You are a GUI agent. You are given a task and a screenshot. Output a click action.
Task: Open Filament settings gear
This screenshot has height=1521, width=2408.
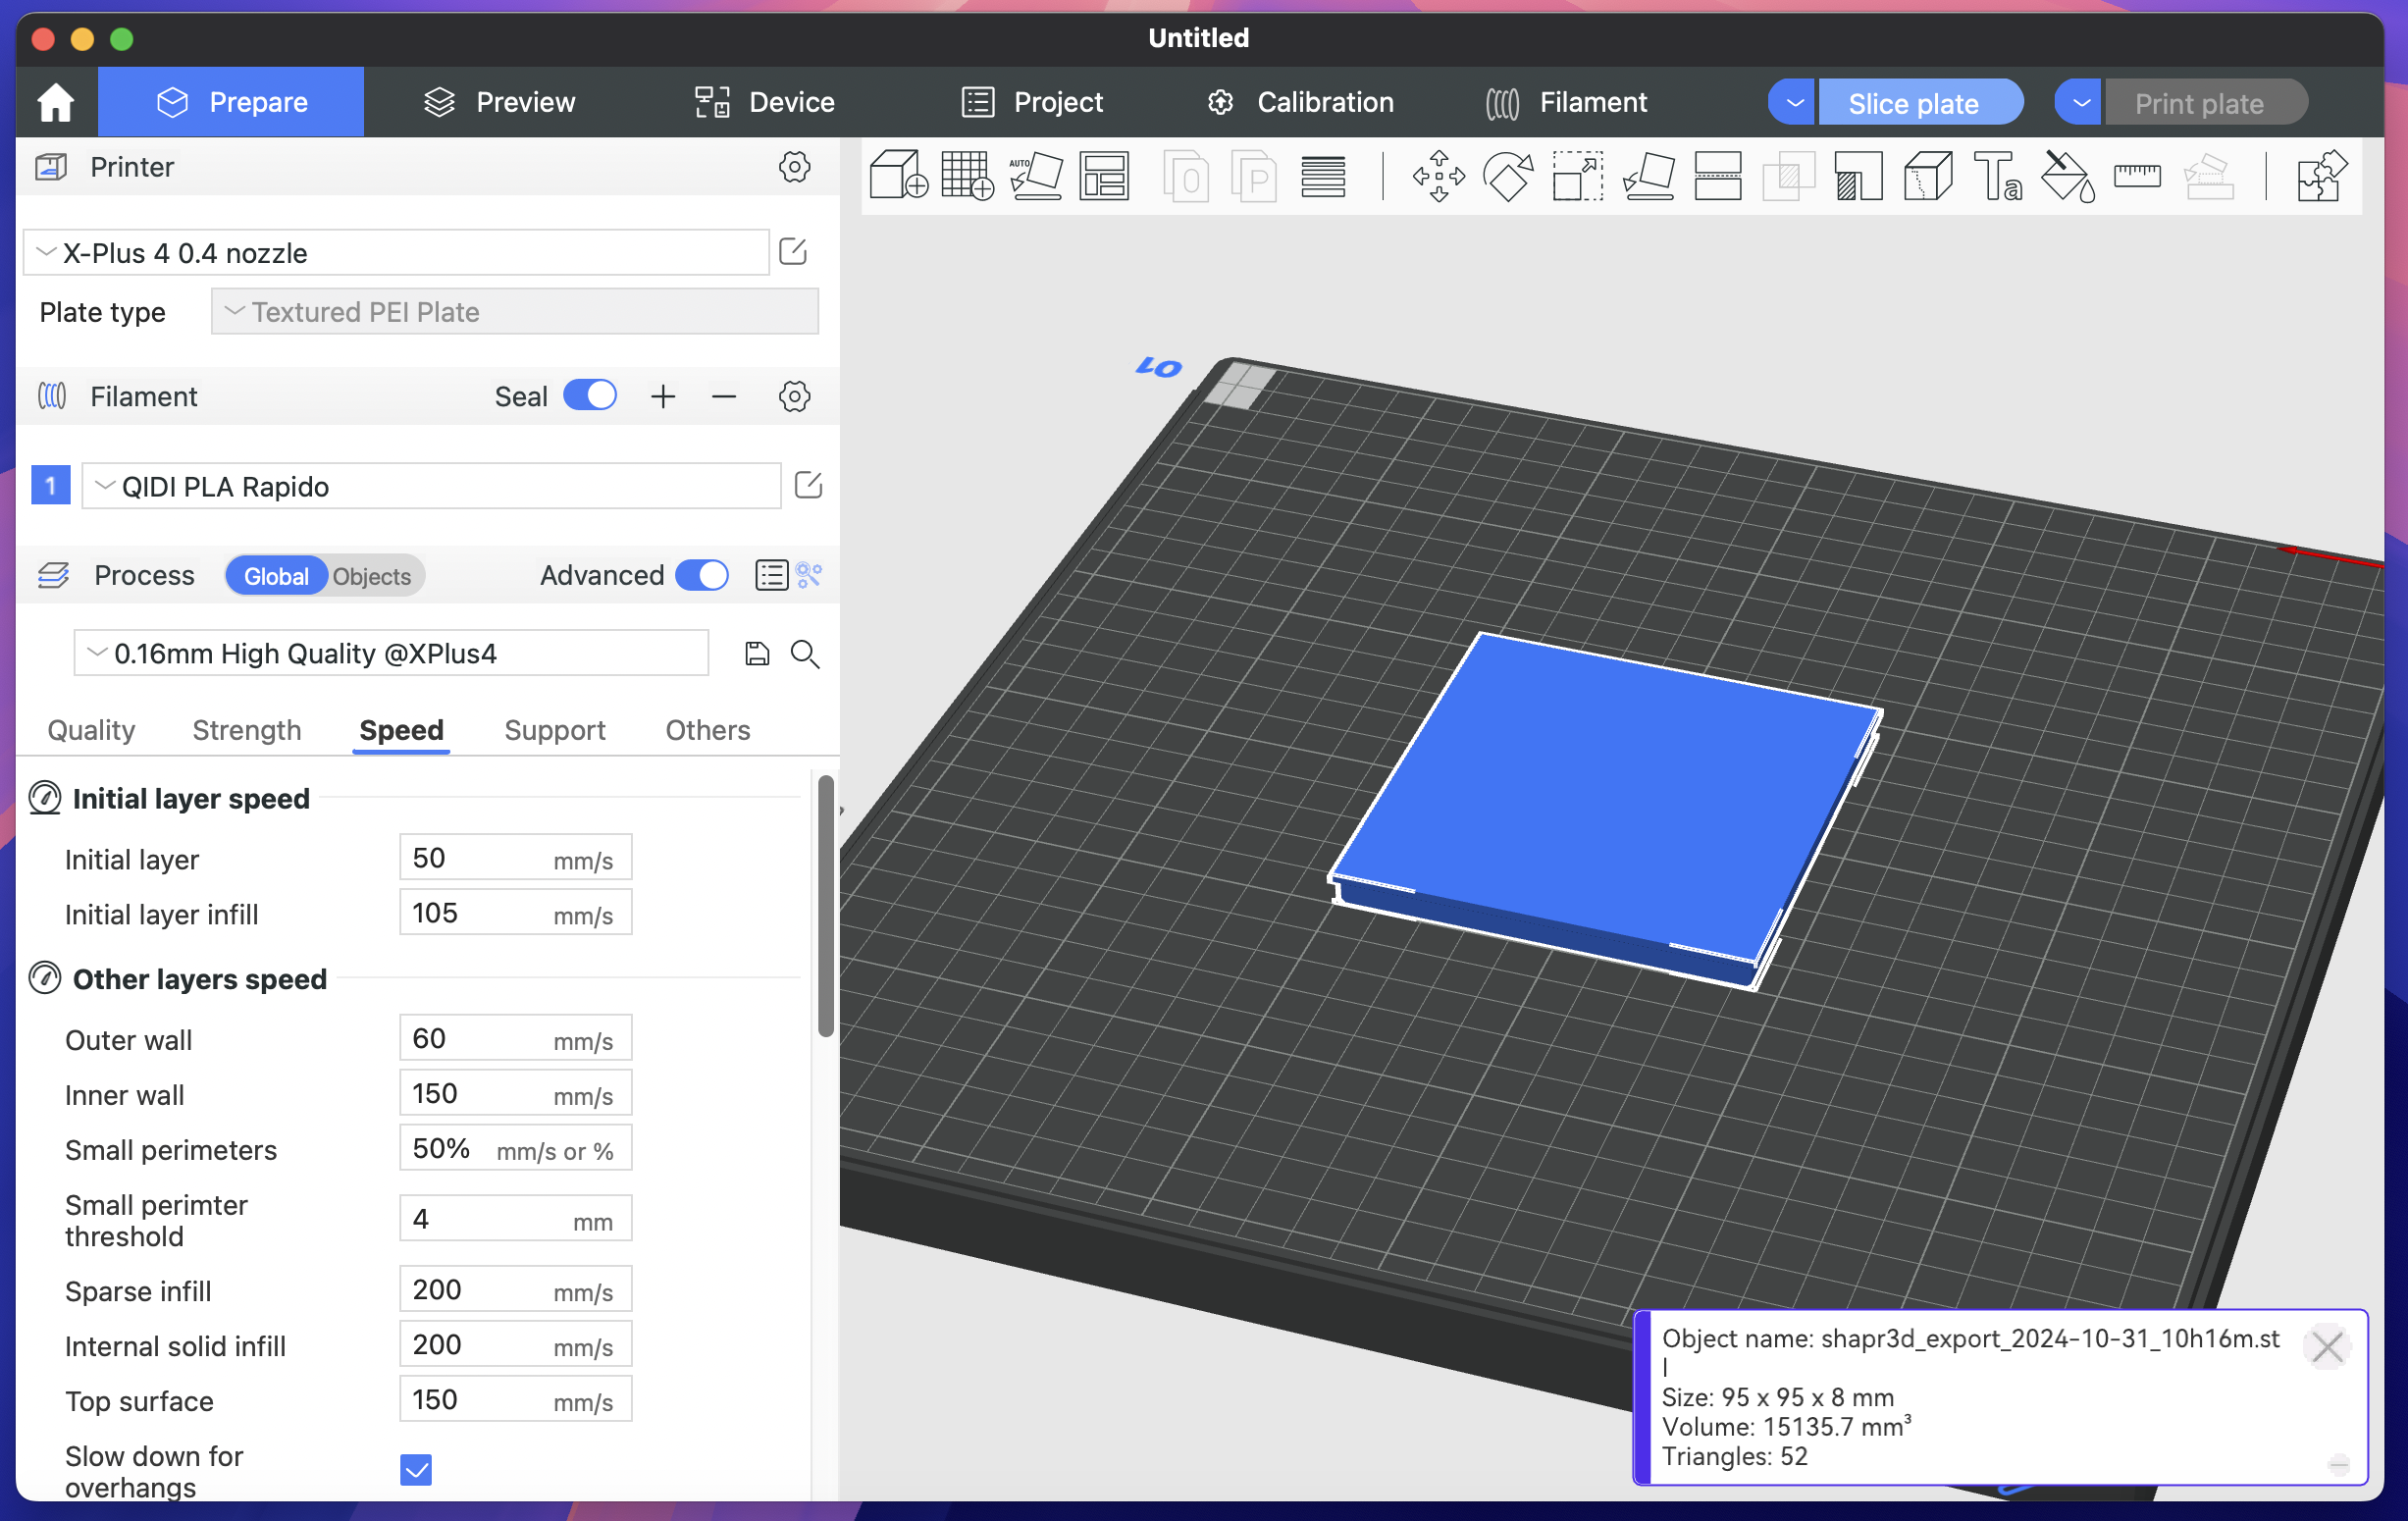794,396
